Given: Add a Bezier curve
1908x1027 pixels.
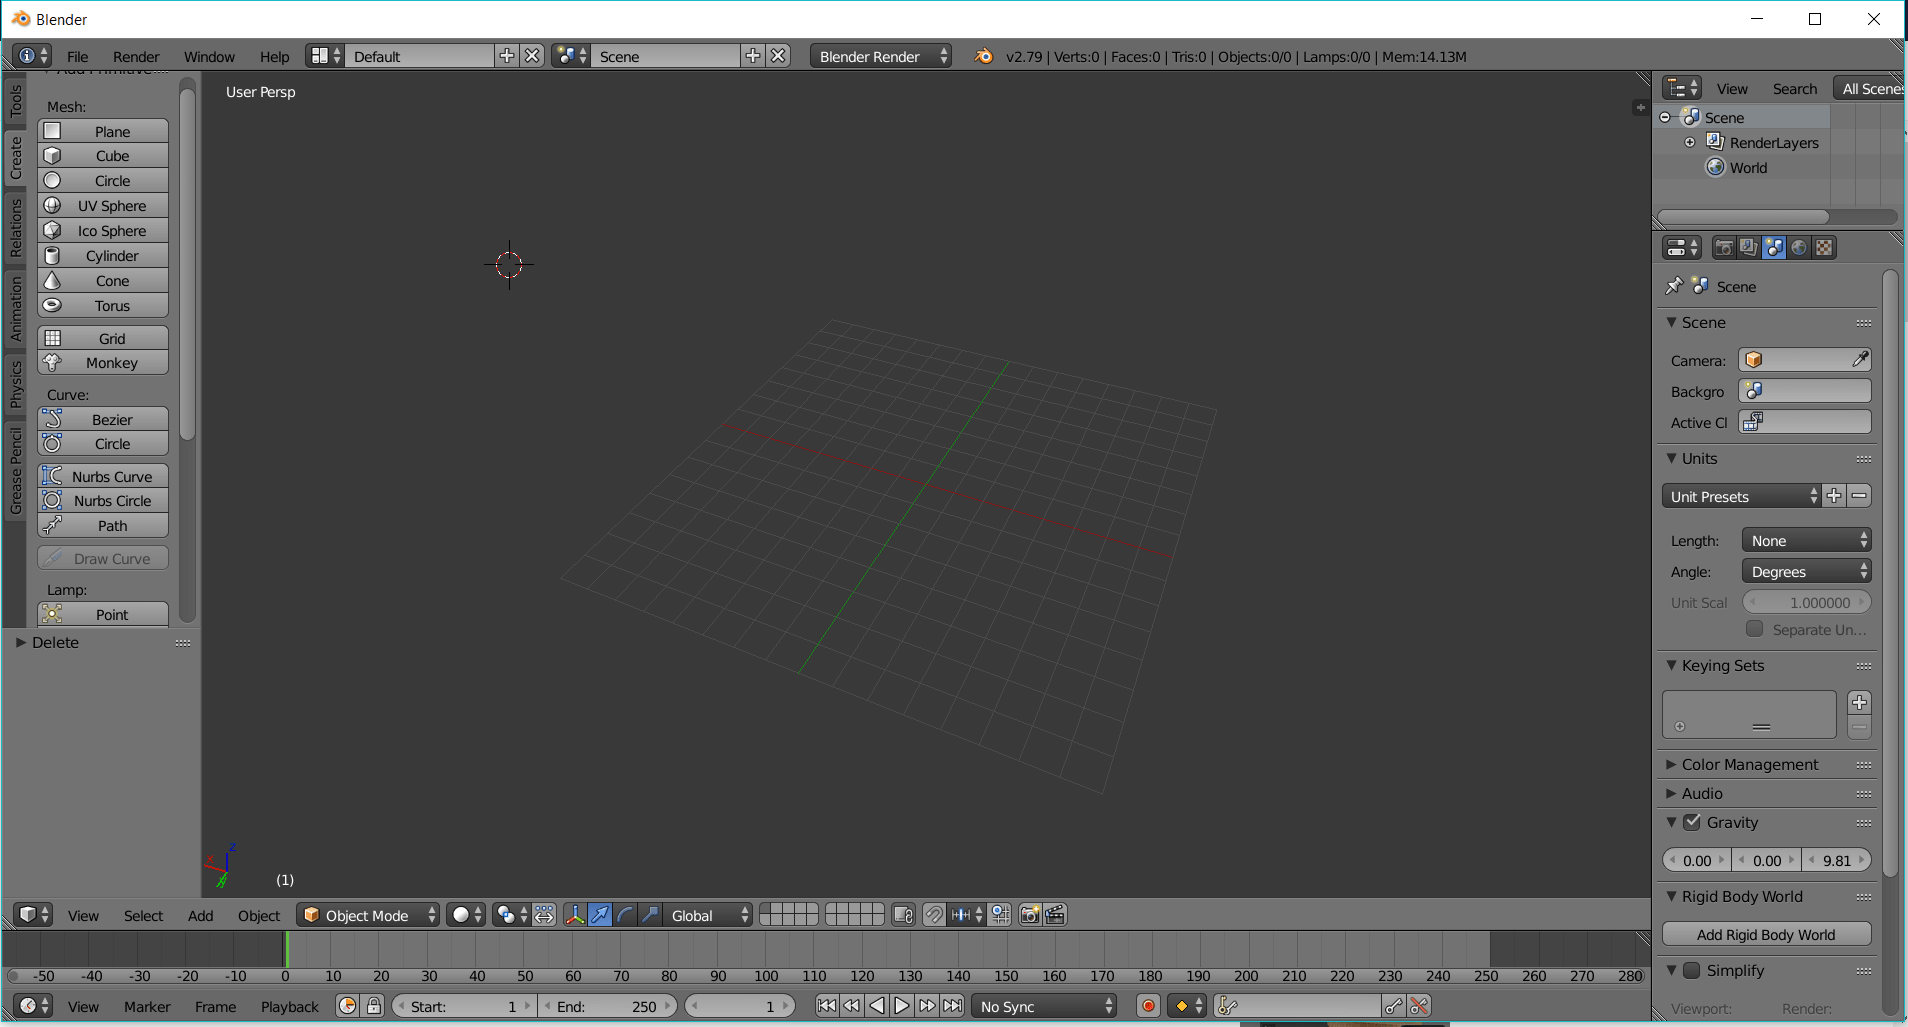Looking at the screenshot, I should [x=103, y=420].
